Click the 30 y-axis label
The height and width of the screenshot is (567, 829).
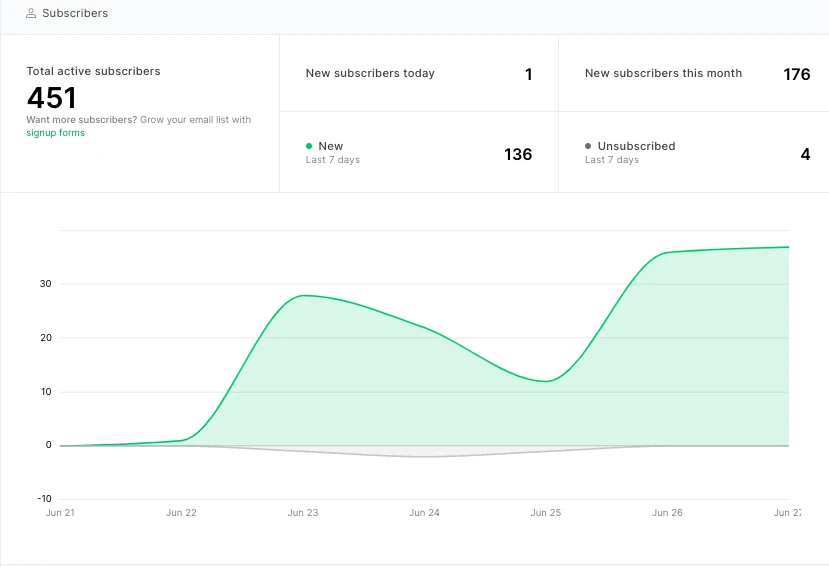45,284
